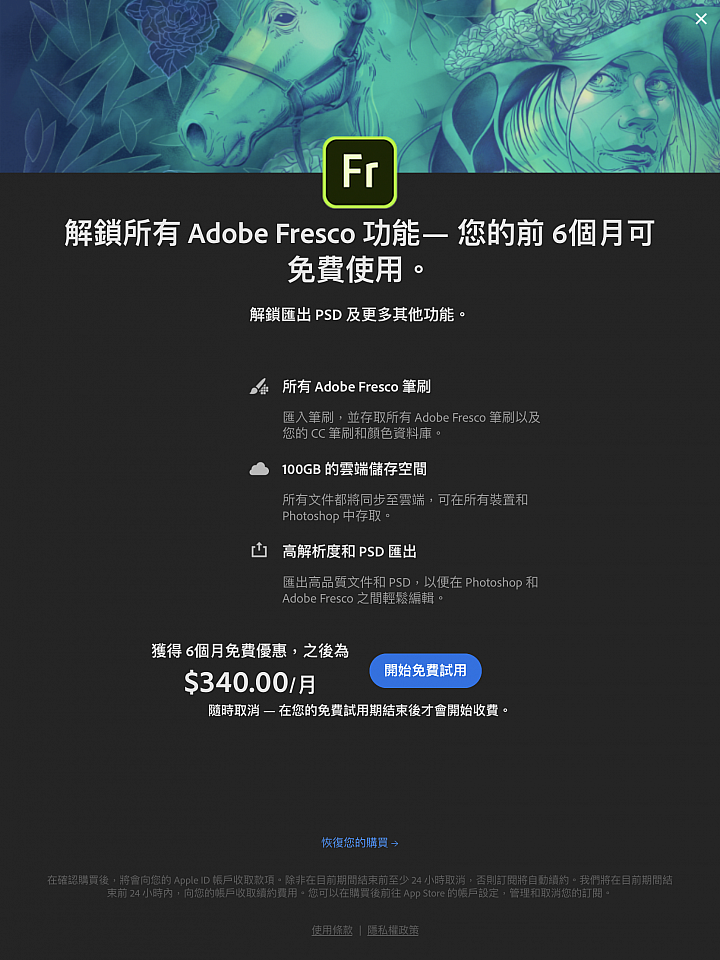Click the Apple ID billing disclaimer paragraph
Screen dimensions: 720x960
click(360, 887)
